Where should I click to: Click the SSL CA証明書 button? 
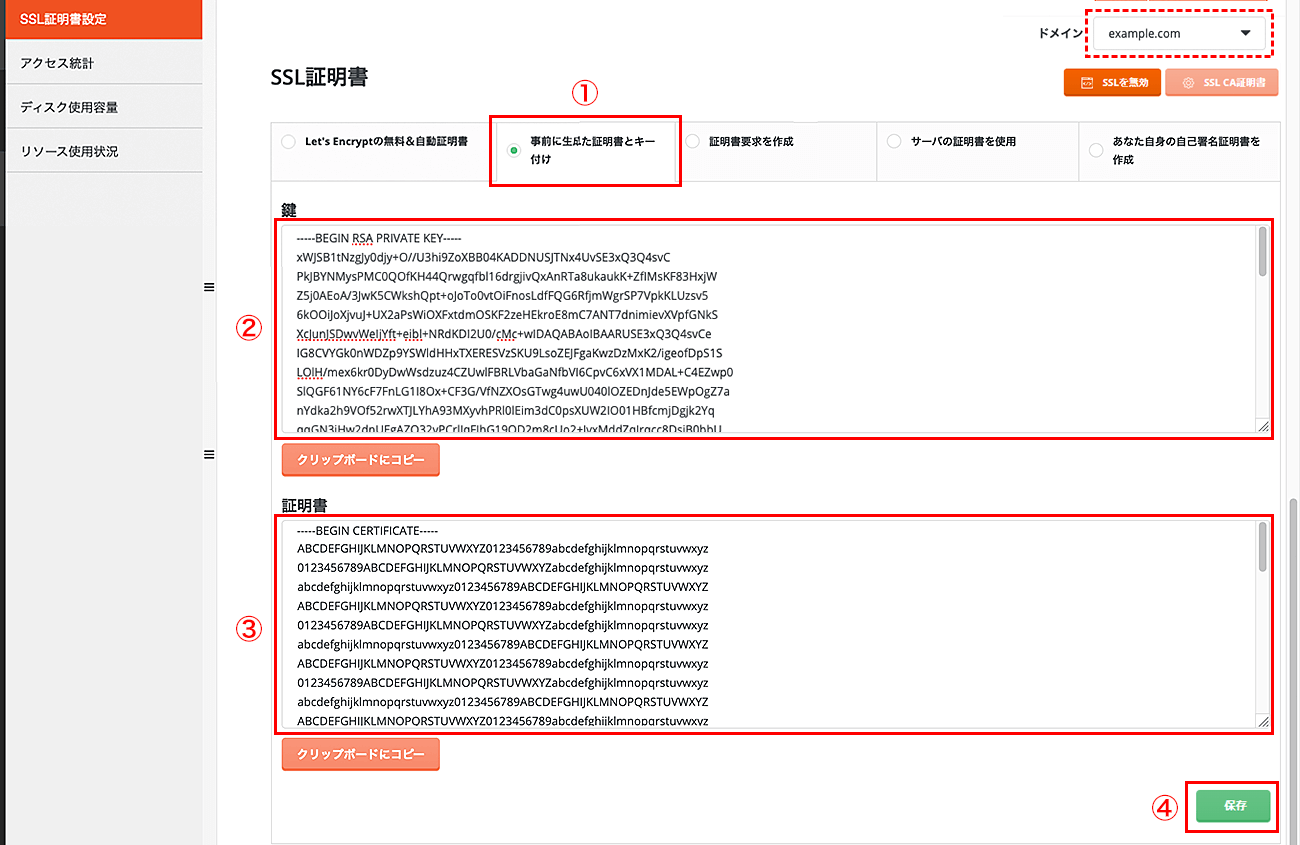[1223, 83]
